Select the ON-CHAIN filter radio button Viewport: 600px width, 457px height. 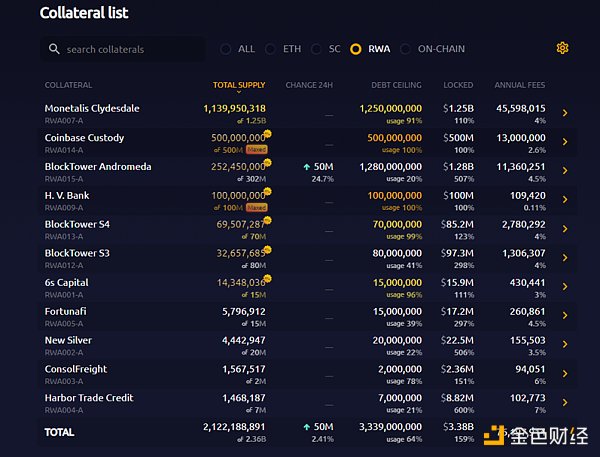point(403,49)
